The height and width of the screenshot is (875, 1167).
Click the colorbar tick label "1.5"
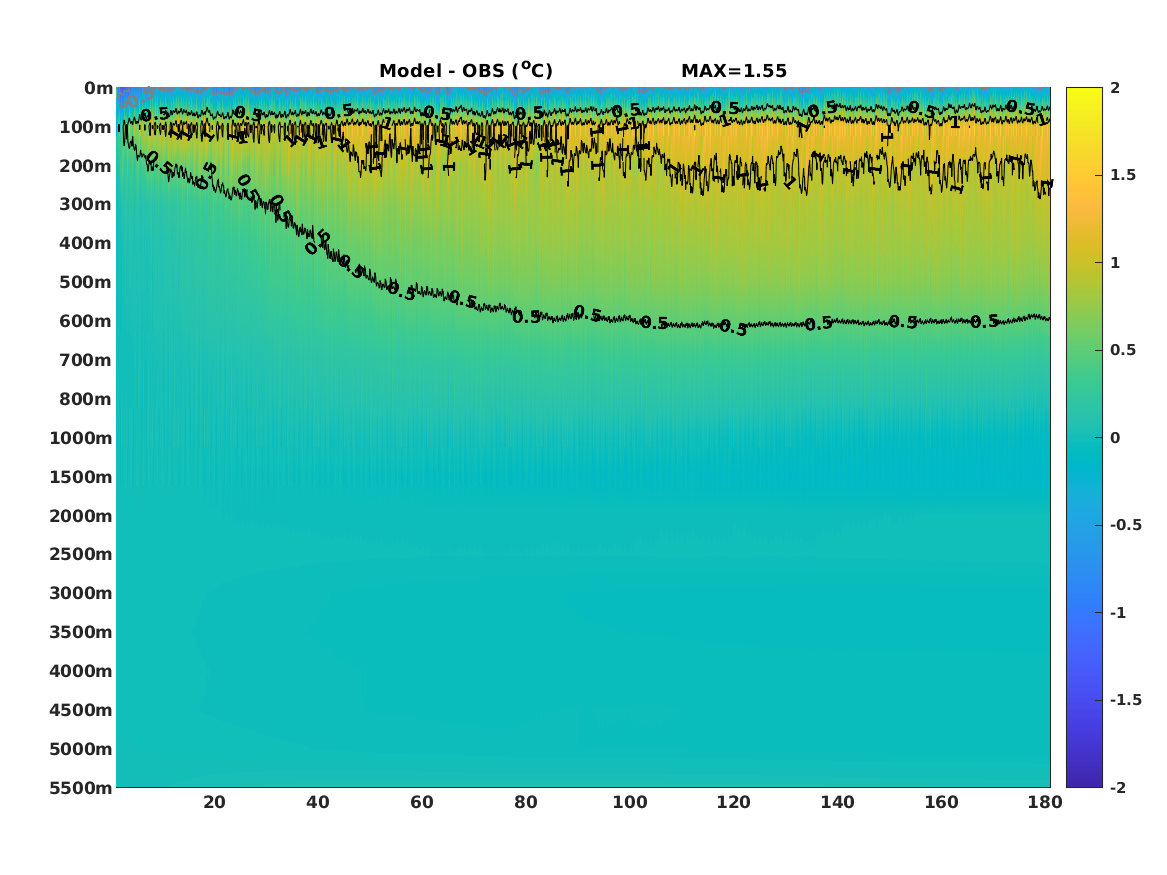pyautogui.click(x=1123, y=175)
